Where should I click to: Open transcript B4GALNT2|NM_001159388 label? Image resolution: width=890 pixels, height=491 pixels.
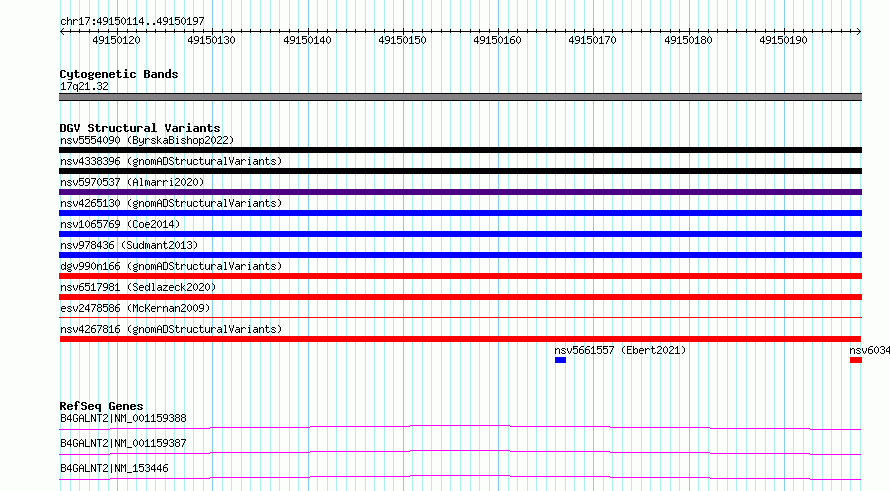pyautogui.click(x=123, y=418)
